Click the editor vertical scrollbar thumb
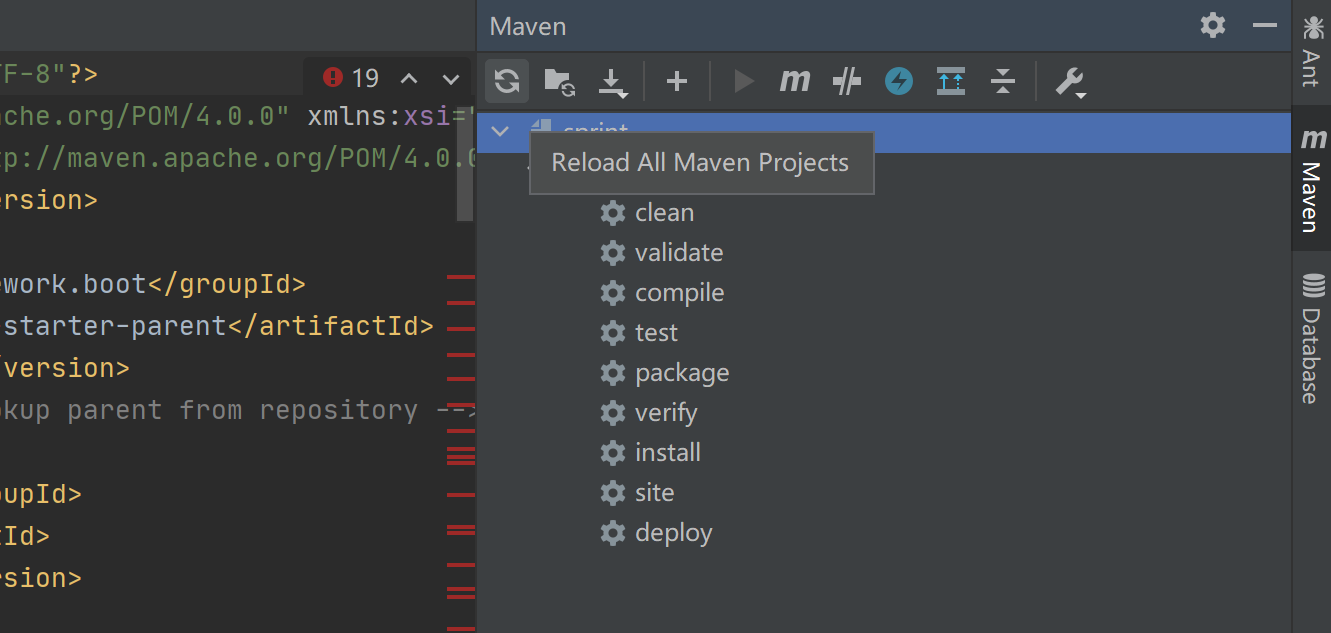 tap(465, 165)
